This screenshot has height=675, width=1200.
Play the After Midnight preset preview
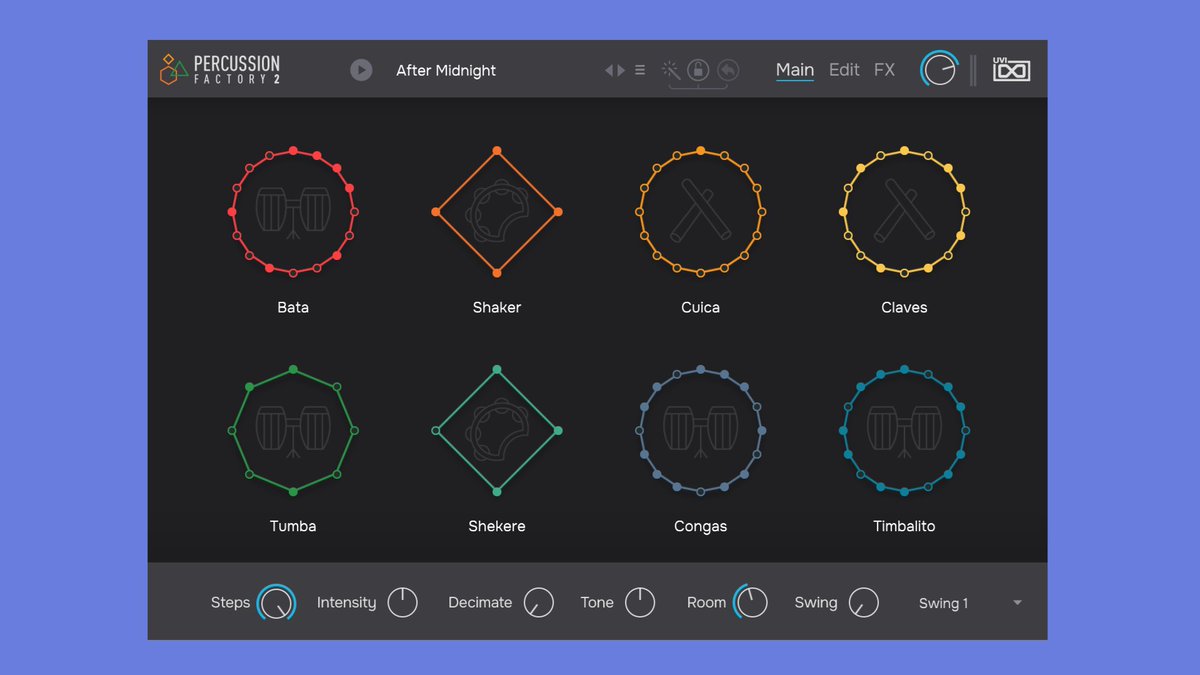coord(361,70)
